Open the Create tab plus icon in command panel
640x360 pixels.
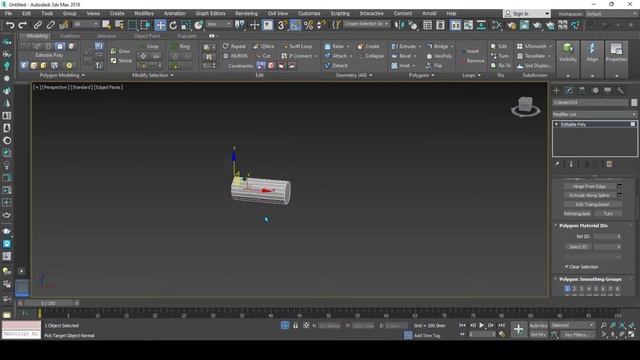556,91
